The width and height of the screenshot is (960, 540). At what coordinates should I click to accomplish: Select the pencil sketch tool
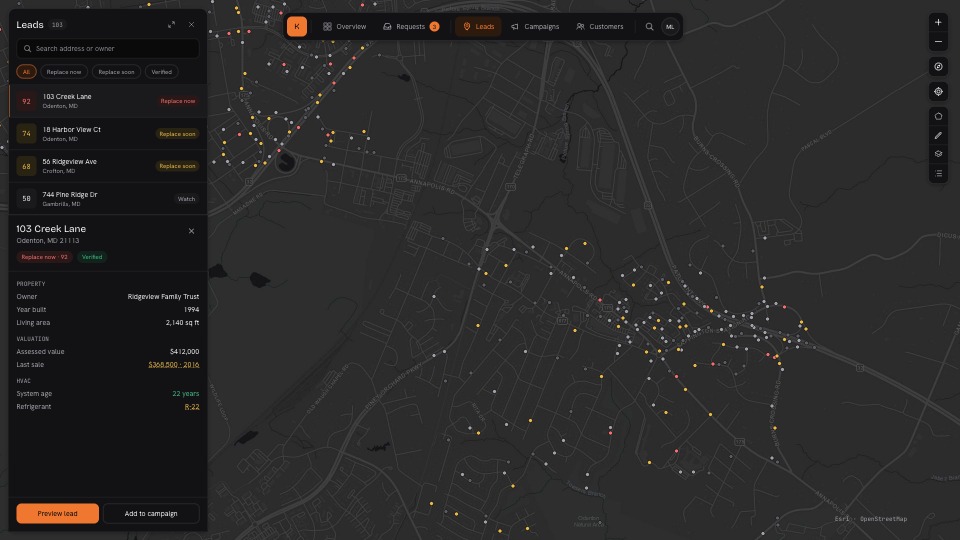pos(938,135)
